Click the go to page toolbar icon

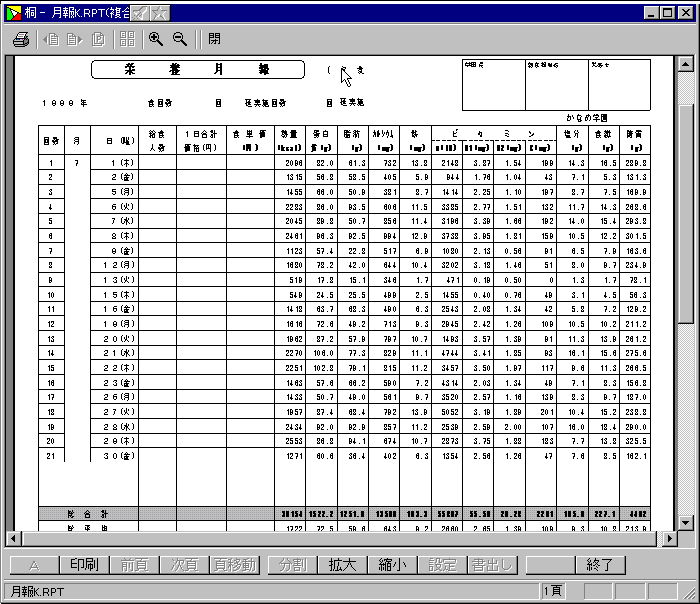pos(98,40)
